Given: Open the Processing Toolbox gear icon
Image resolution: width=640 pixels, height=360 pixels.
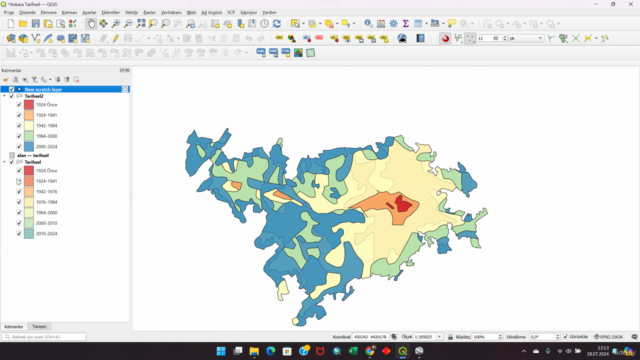Looking at the screenshot, I should pyautogui.click(x=393, y=24).
